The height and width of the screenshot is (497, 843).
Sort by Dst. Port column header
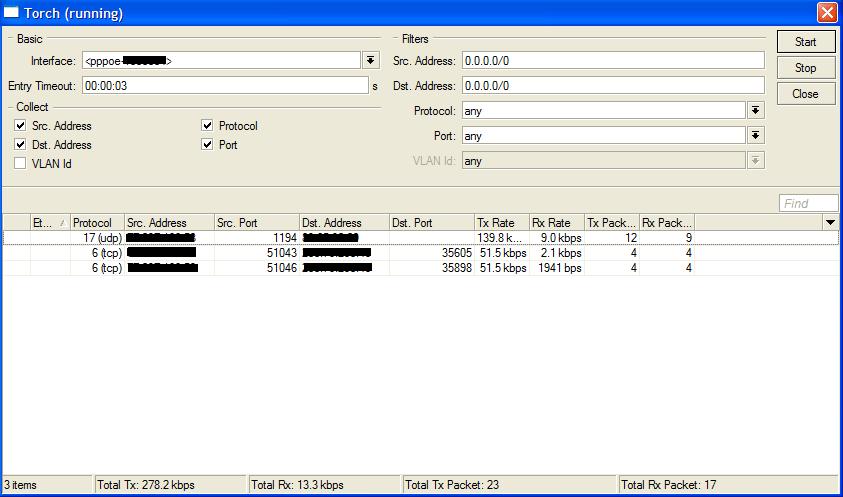tap(432, 223)
